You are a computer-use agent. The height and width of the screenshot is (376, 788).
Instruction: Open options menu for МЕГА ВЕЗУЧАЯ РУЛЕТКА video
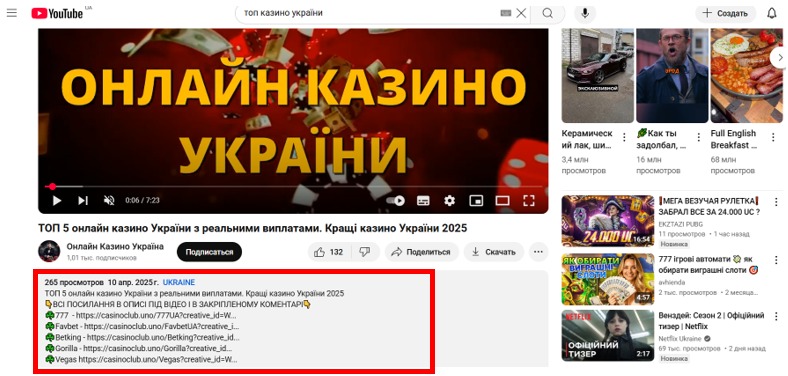776,201
